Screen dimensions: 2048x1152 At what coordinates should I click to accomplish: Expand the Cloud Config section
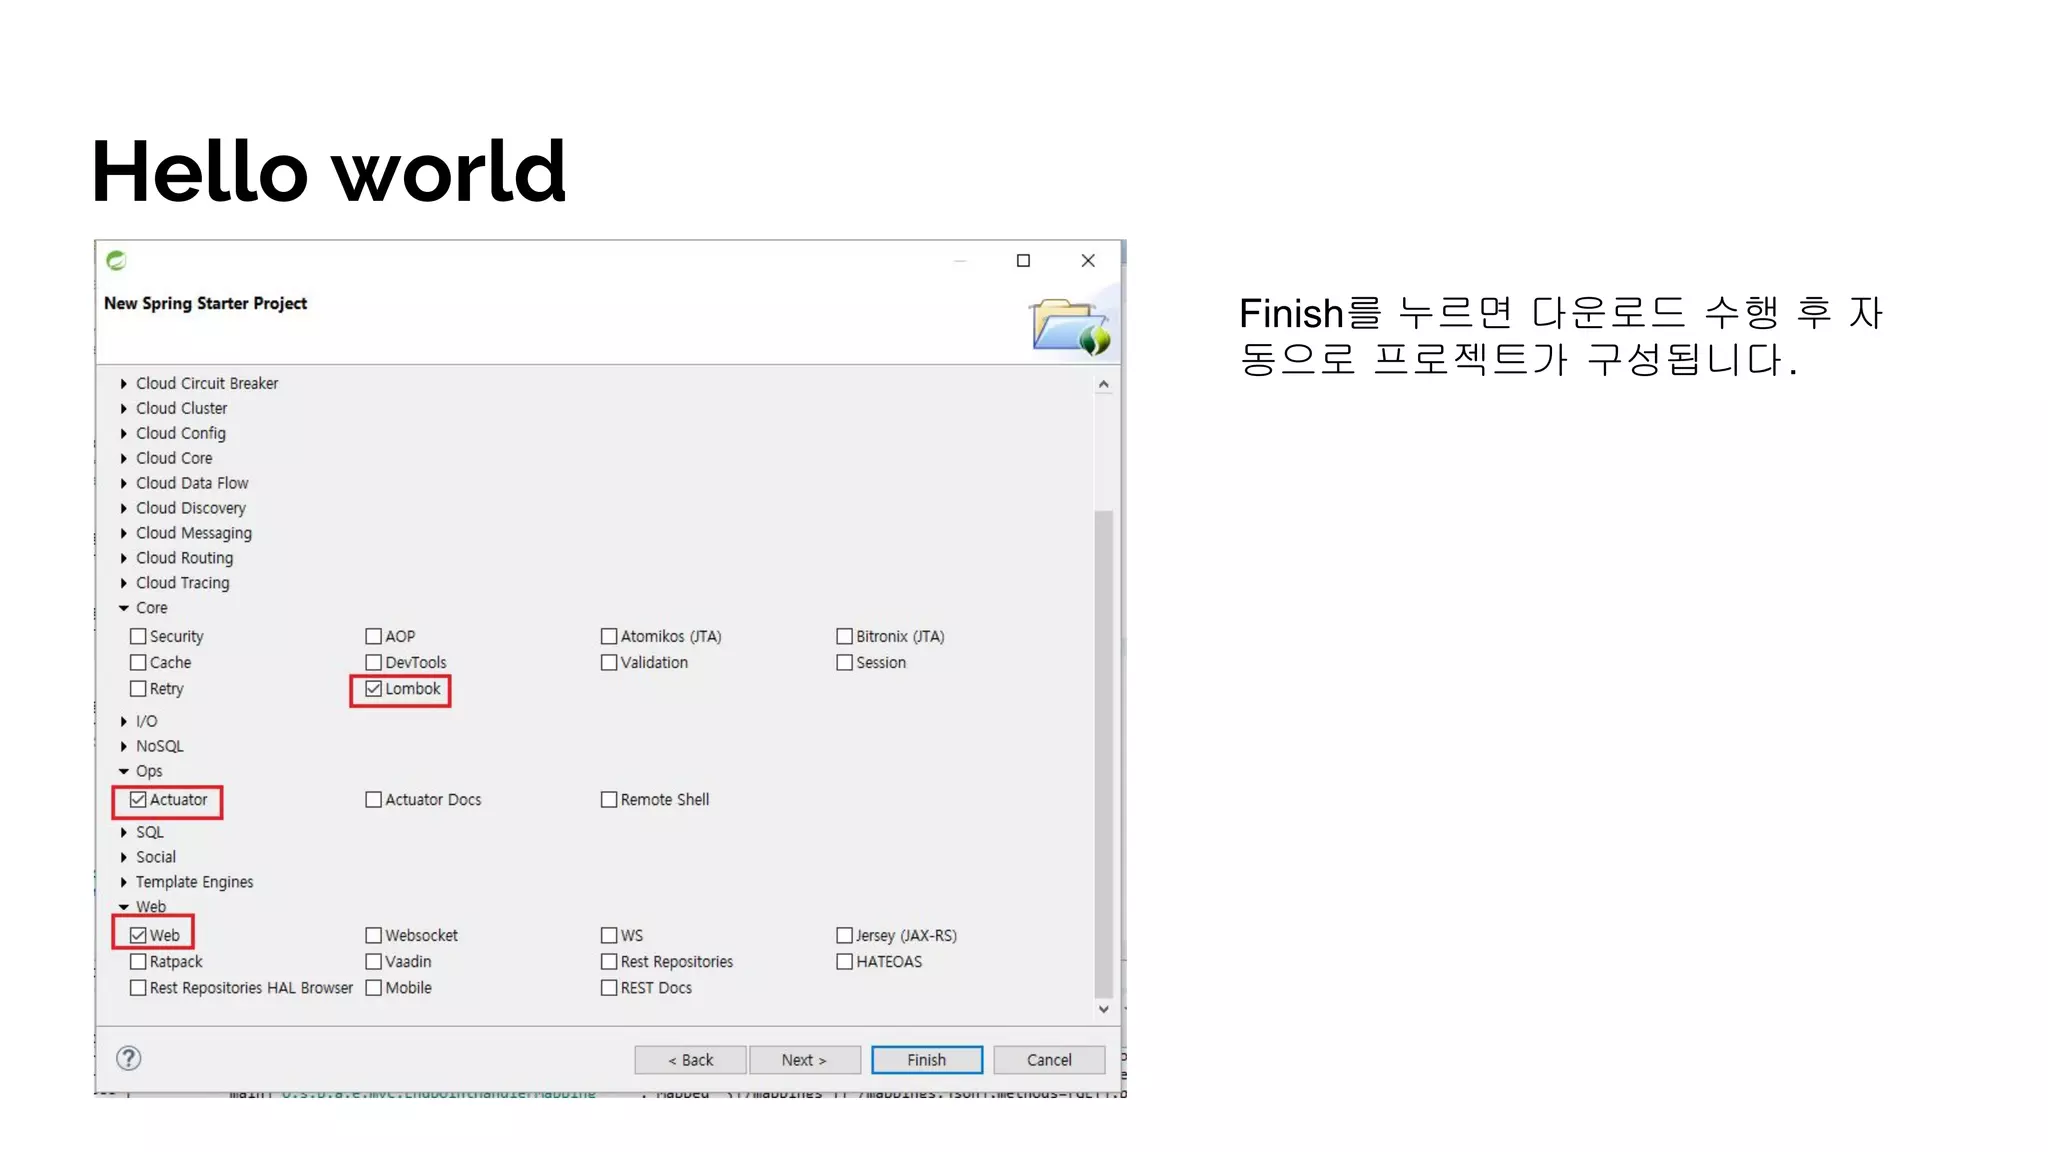(123, 434)
